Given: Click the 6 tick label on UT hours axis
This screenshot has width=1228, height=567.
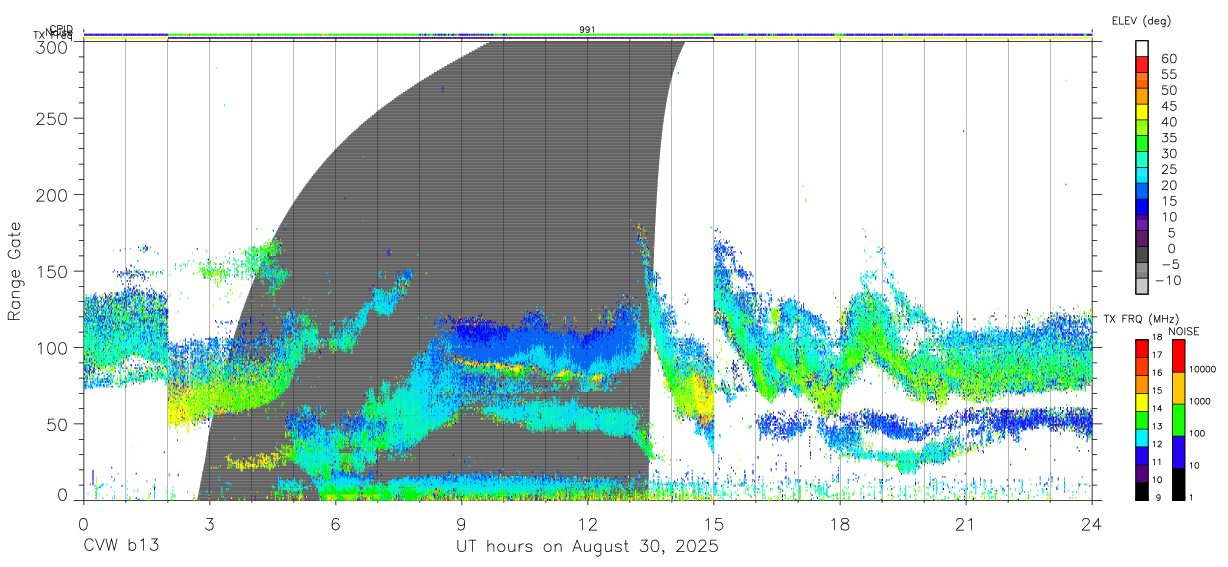Looking at the screenshot, I should tap(335, 523).
